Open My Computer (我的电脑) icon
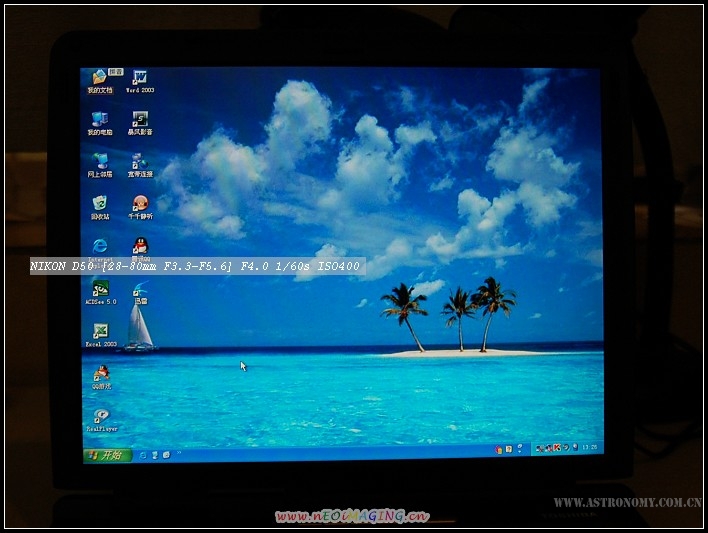Image resolution: width=708 pixels, height=533 pixels. [99, 120]
